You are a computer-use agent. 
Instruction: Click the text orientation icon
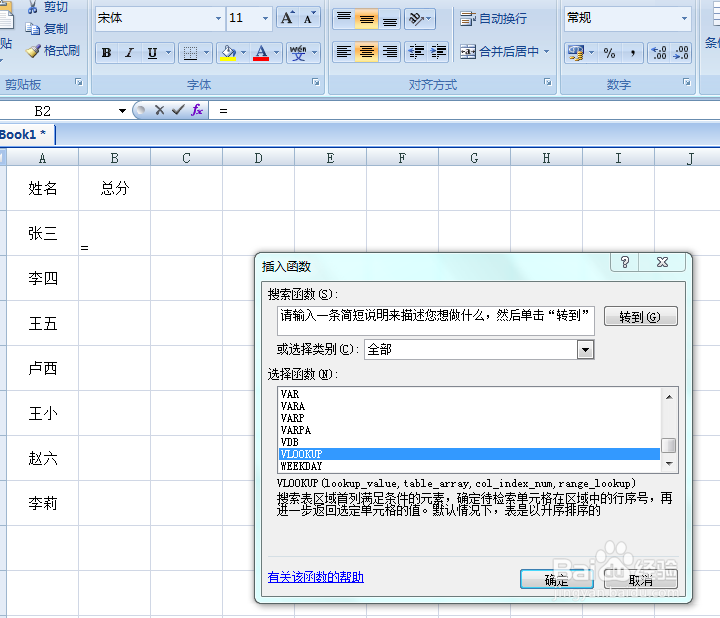coord(416,18)
